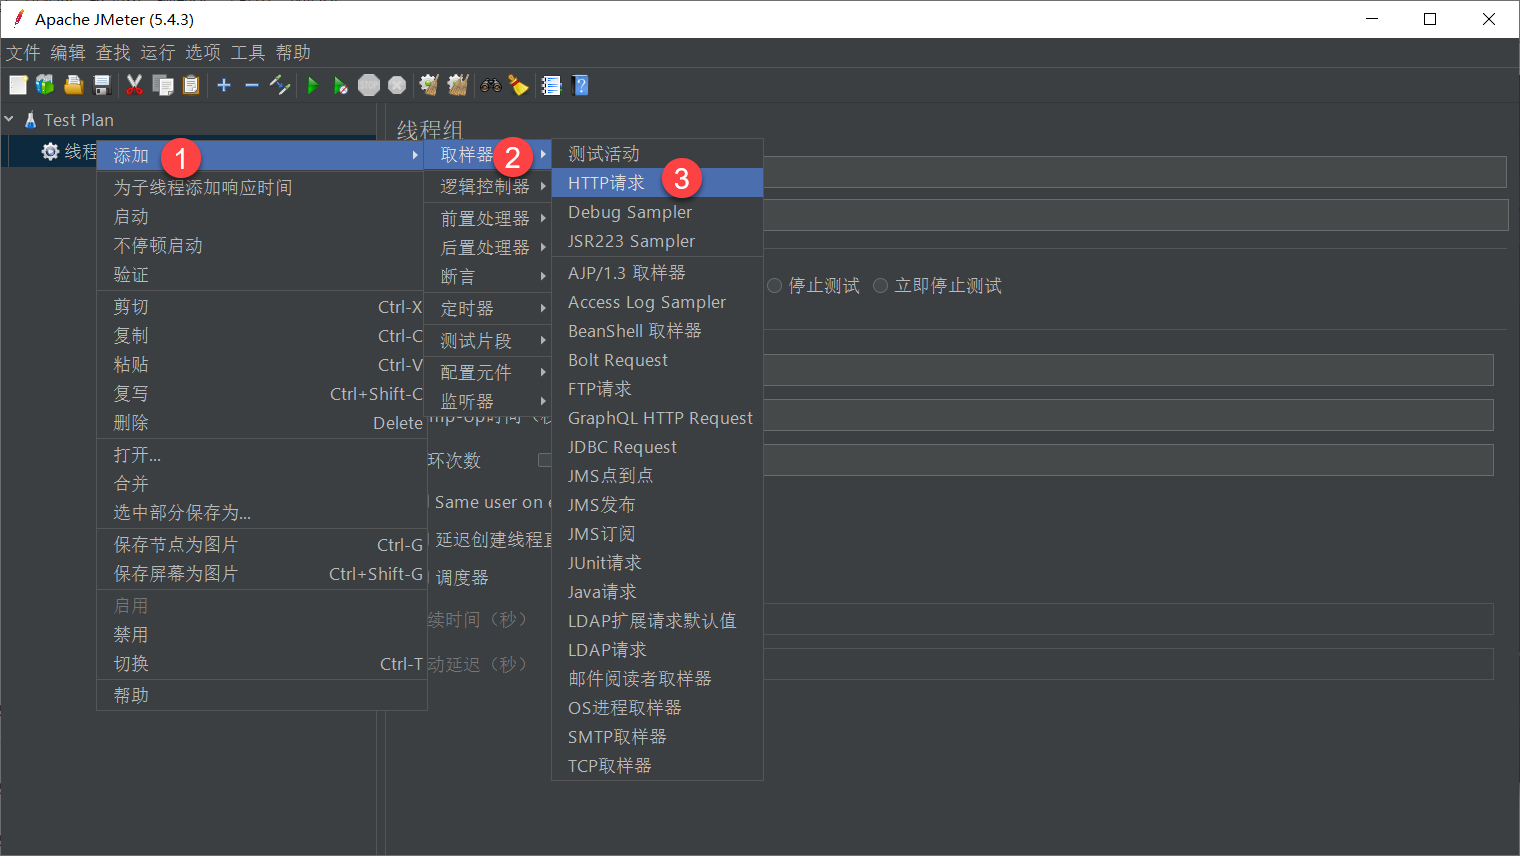Screen dimensions: 1520x856
Task: Expand the 逻辑控制器 submenu
Action: click(x=488, y=186)
